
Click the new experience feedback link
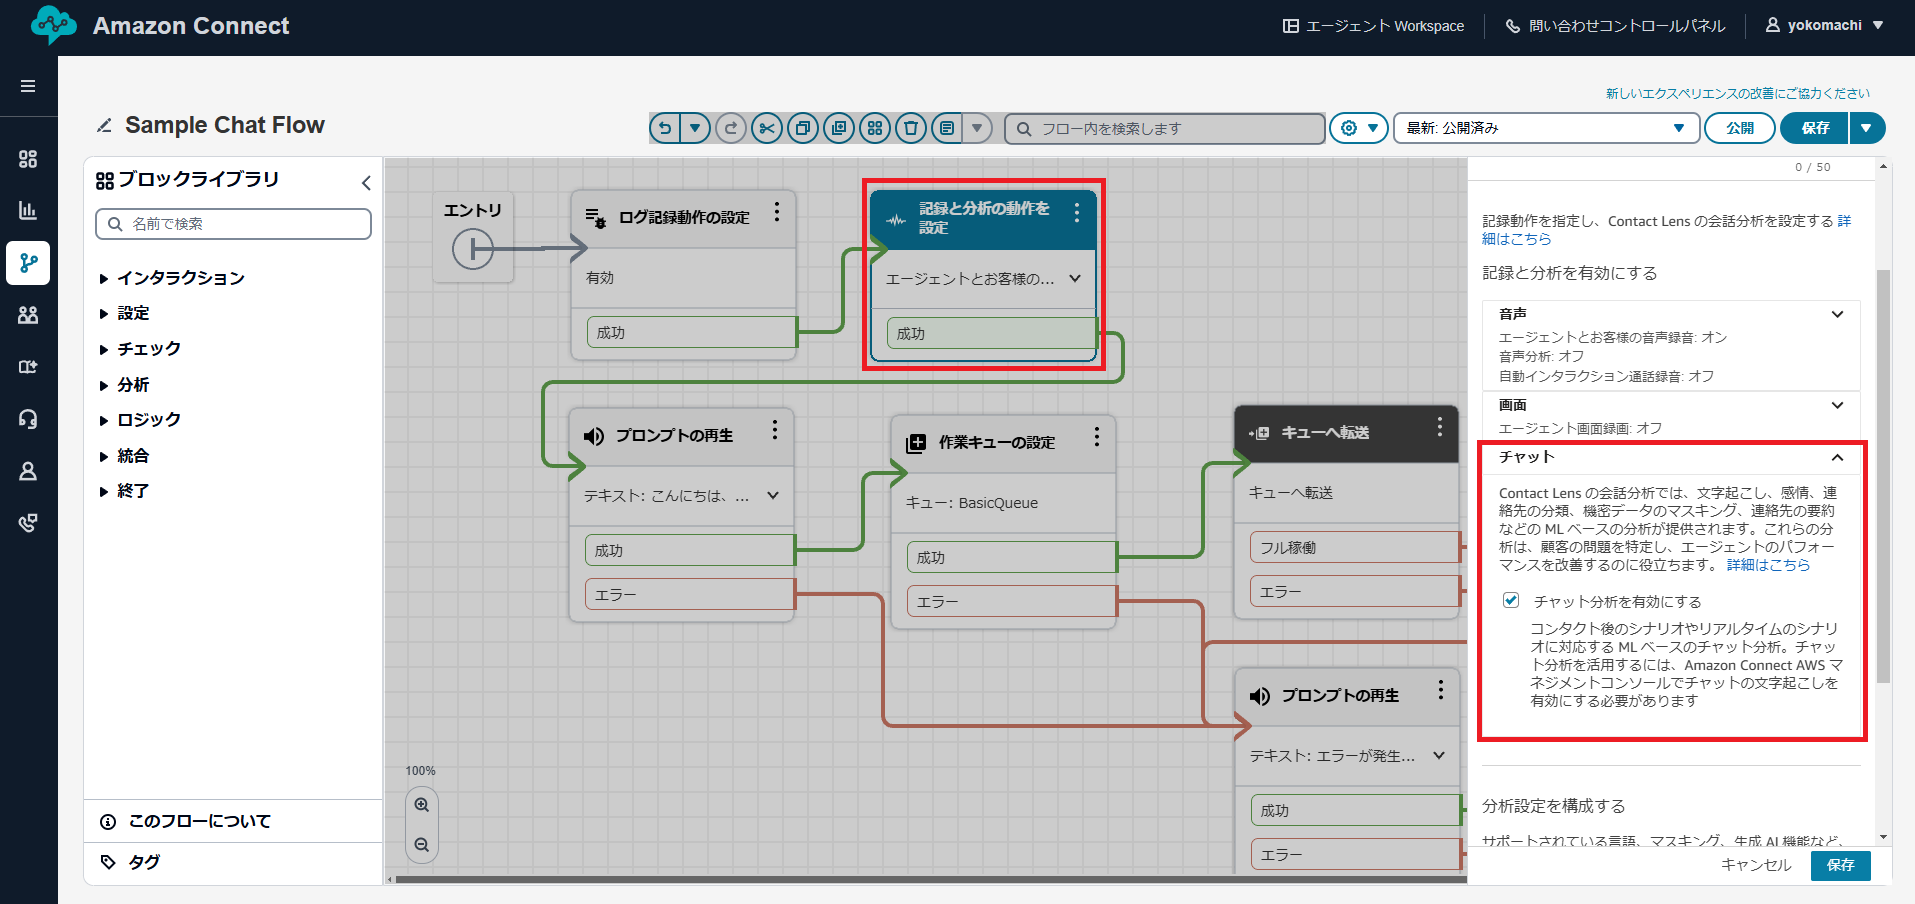pos(1738,93)
